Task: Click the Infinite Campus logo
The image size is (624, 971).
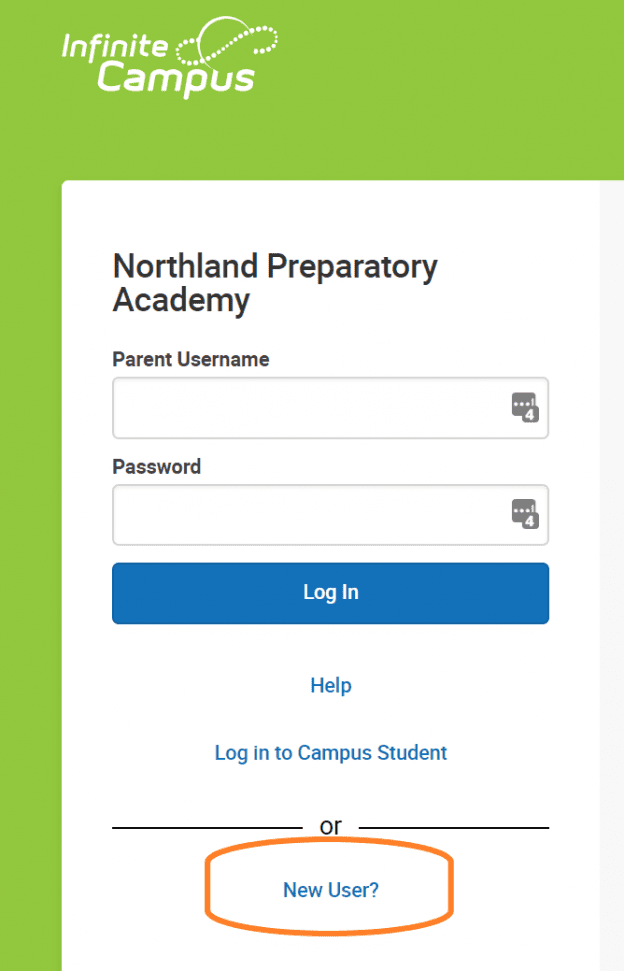Action: [170, 58]
